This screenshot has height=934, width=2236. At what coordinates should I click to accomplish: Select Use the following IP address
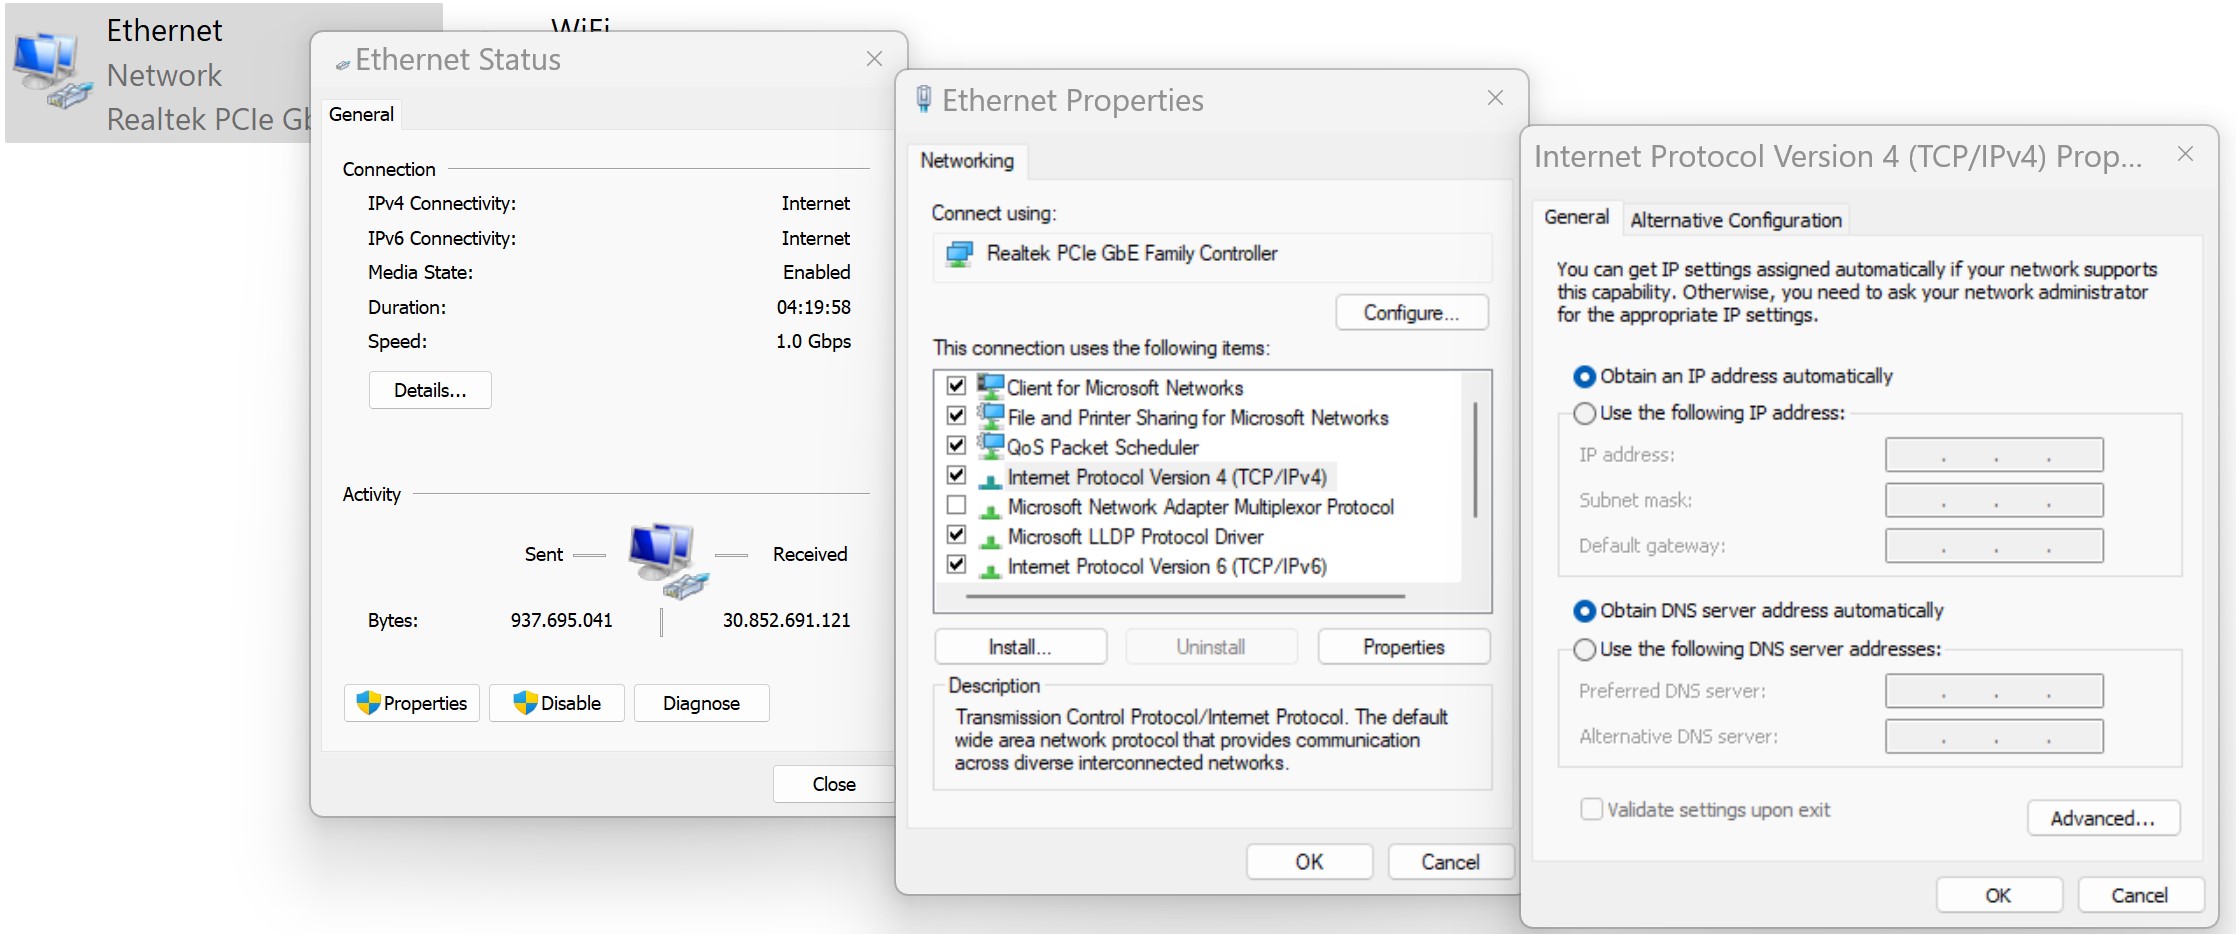(x=1584, y=413)
